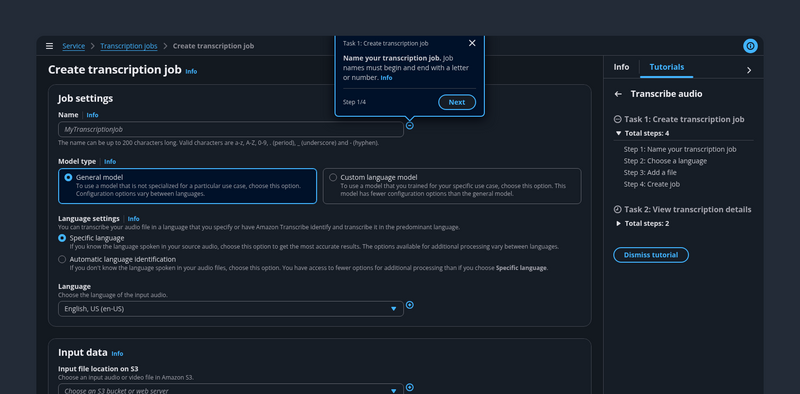Open S3 bucket or web server dropdown
The height and width of the screenshot is (394, 800).
[231, 389]
